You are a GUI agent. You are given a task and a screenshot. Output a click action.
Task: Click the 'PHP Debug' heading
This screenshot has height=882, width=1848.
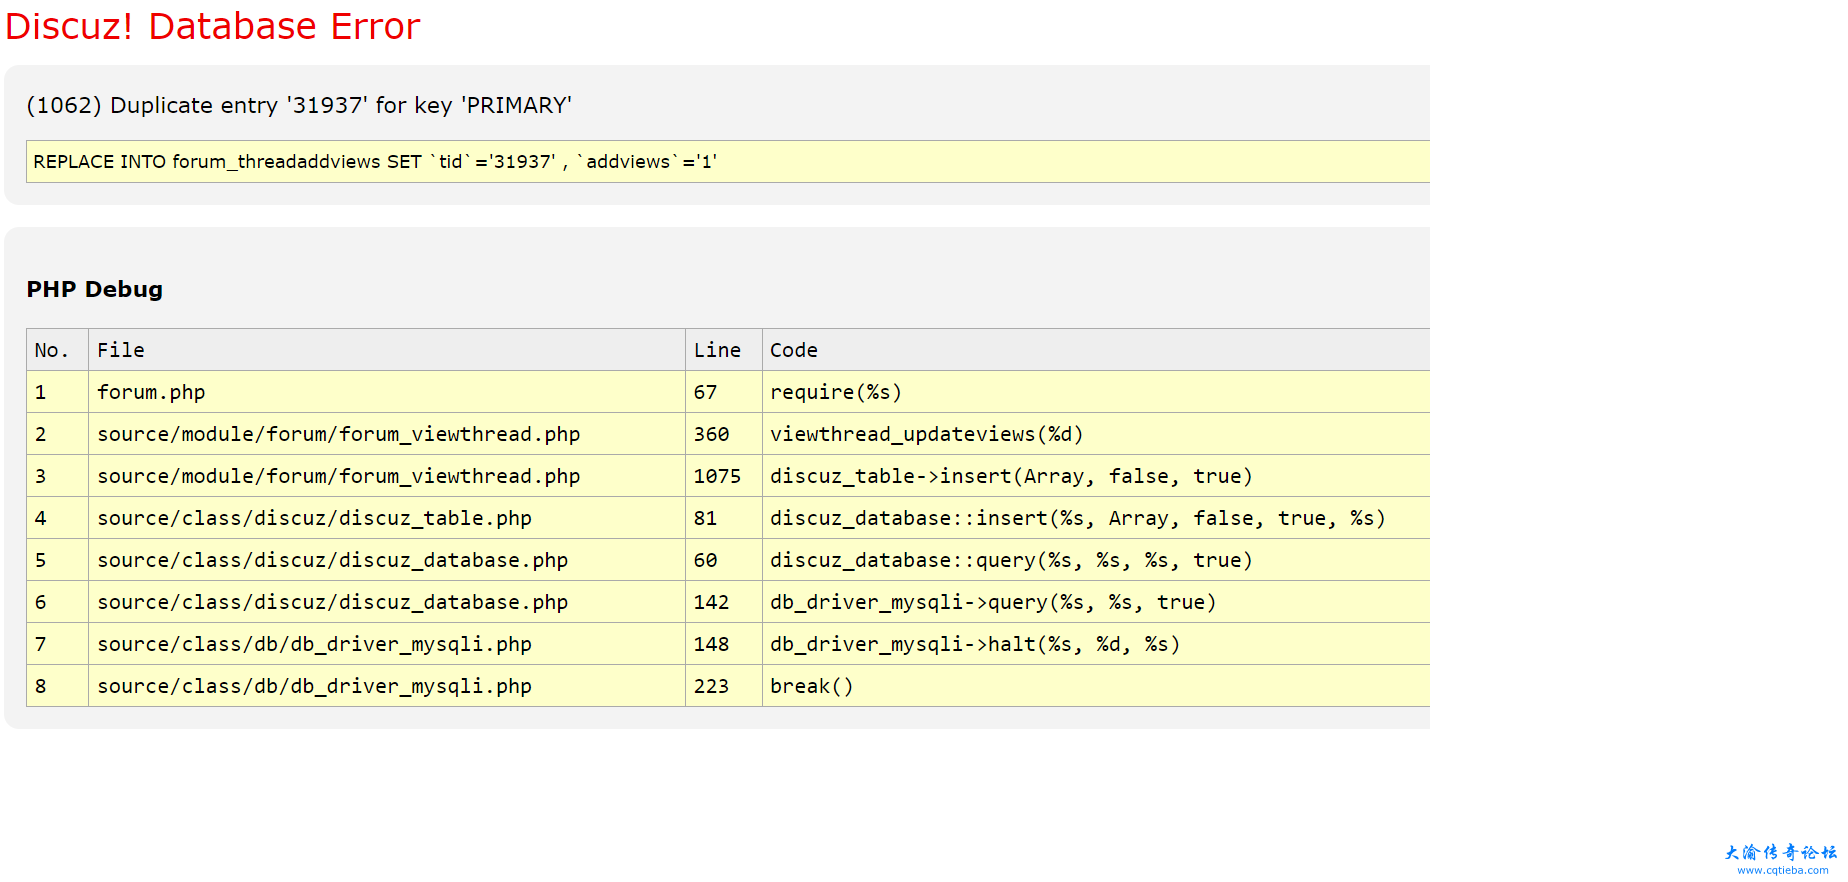(95, 289)
